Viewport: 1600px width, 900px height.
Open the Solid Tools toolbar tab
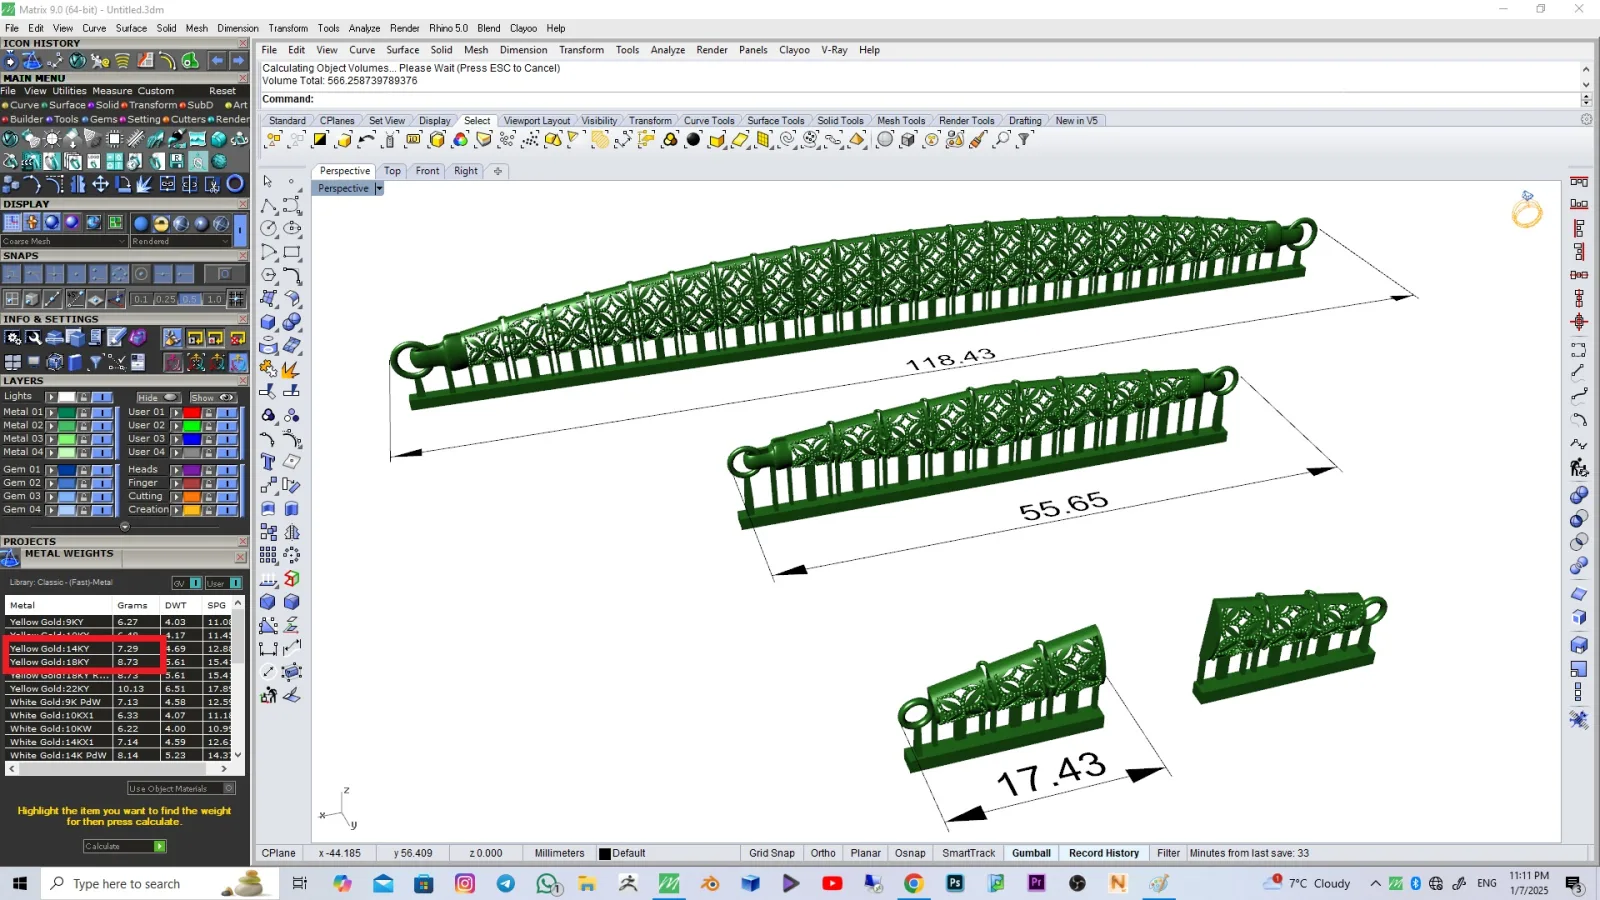840,121
